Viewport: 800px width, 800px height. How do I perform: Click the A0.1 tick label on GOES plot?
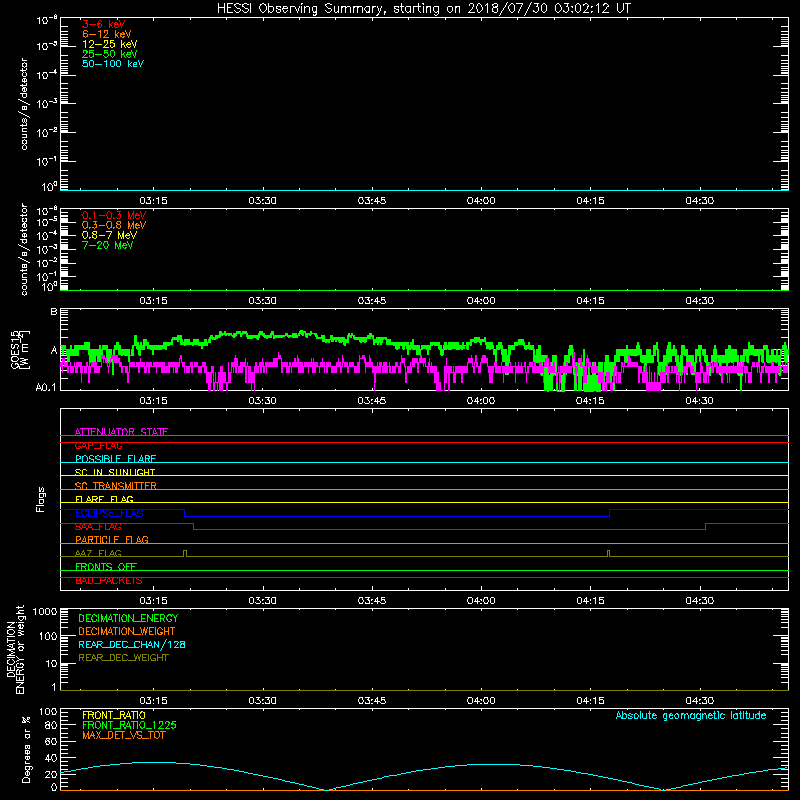[x=46, y=387]
